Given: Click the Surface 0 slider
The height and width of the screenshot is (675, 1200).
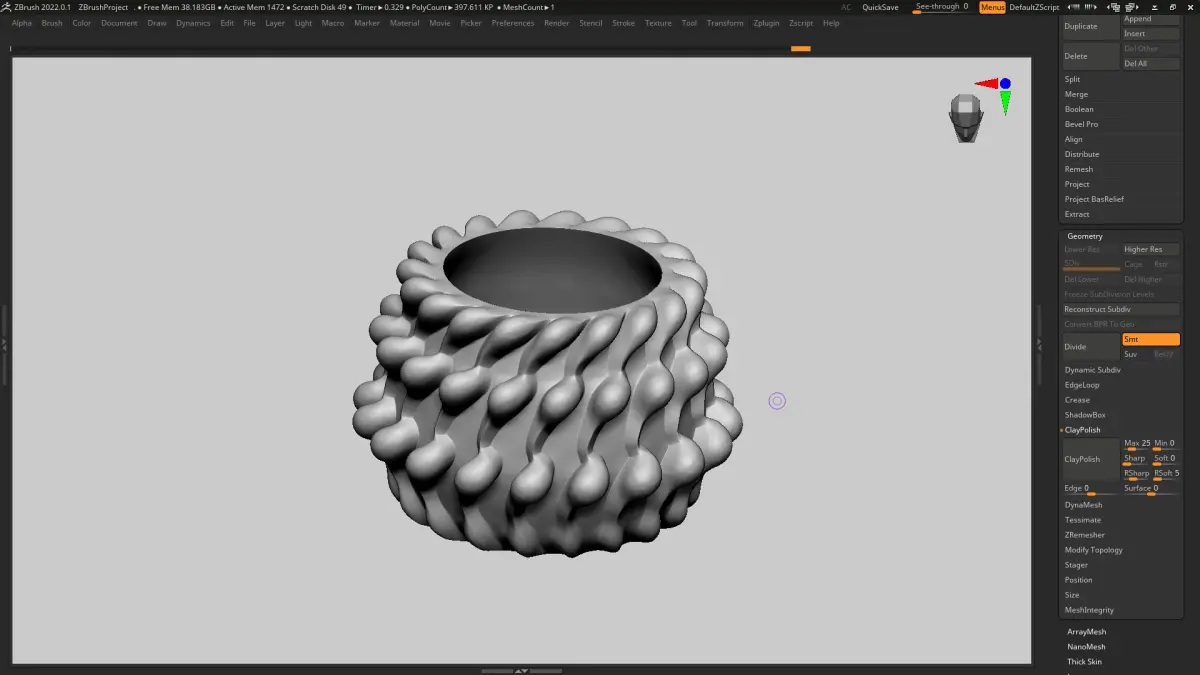Looking at the screenshot, I should tap(1151, 489).
